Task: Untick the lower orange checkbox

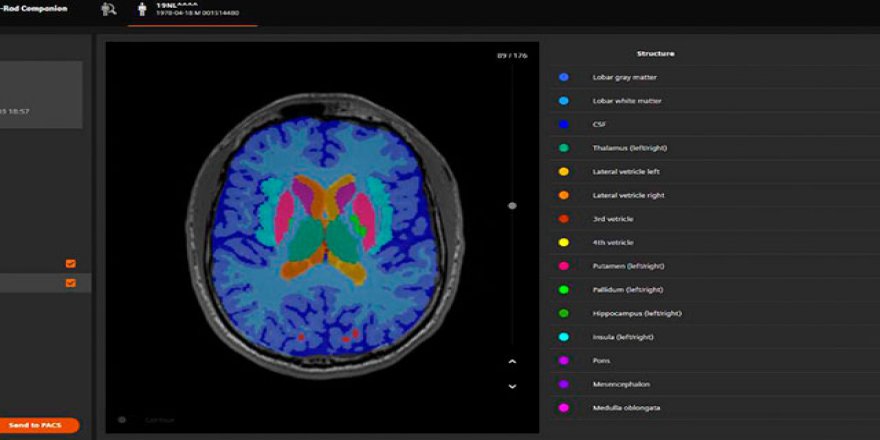Action: click(70, 283)
